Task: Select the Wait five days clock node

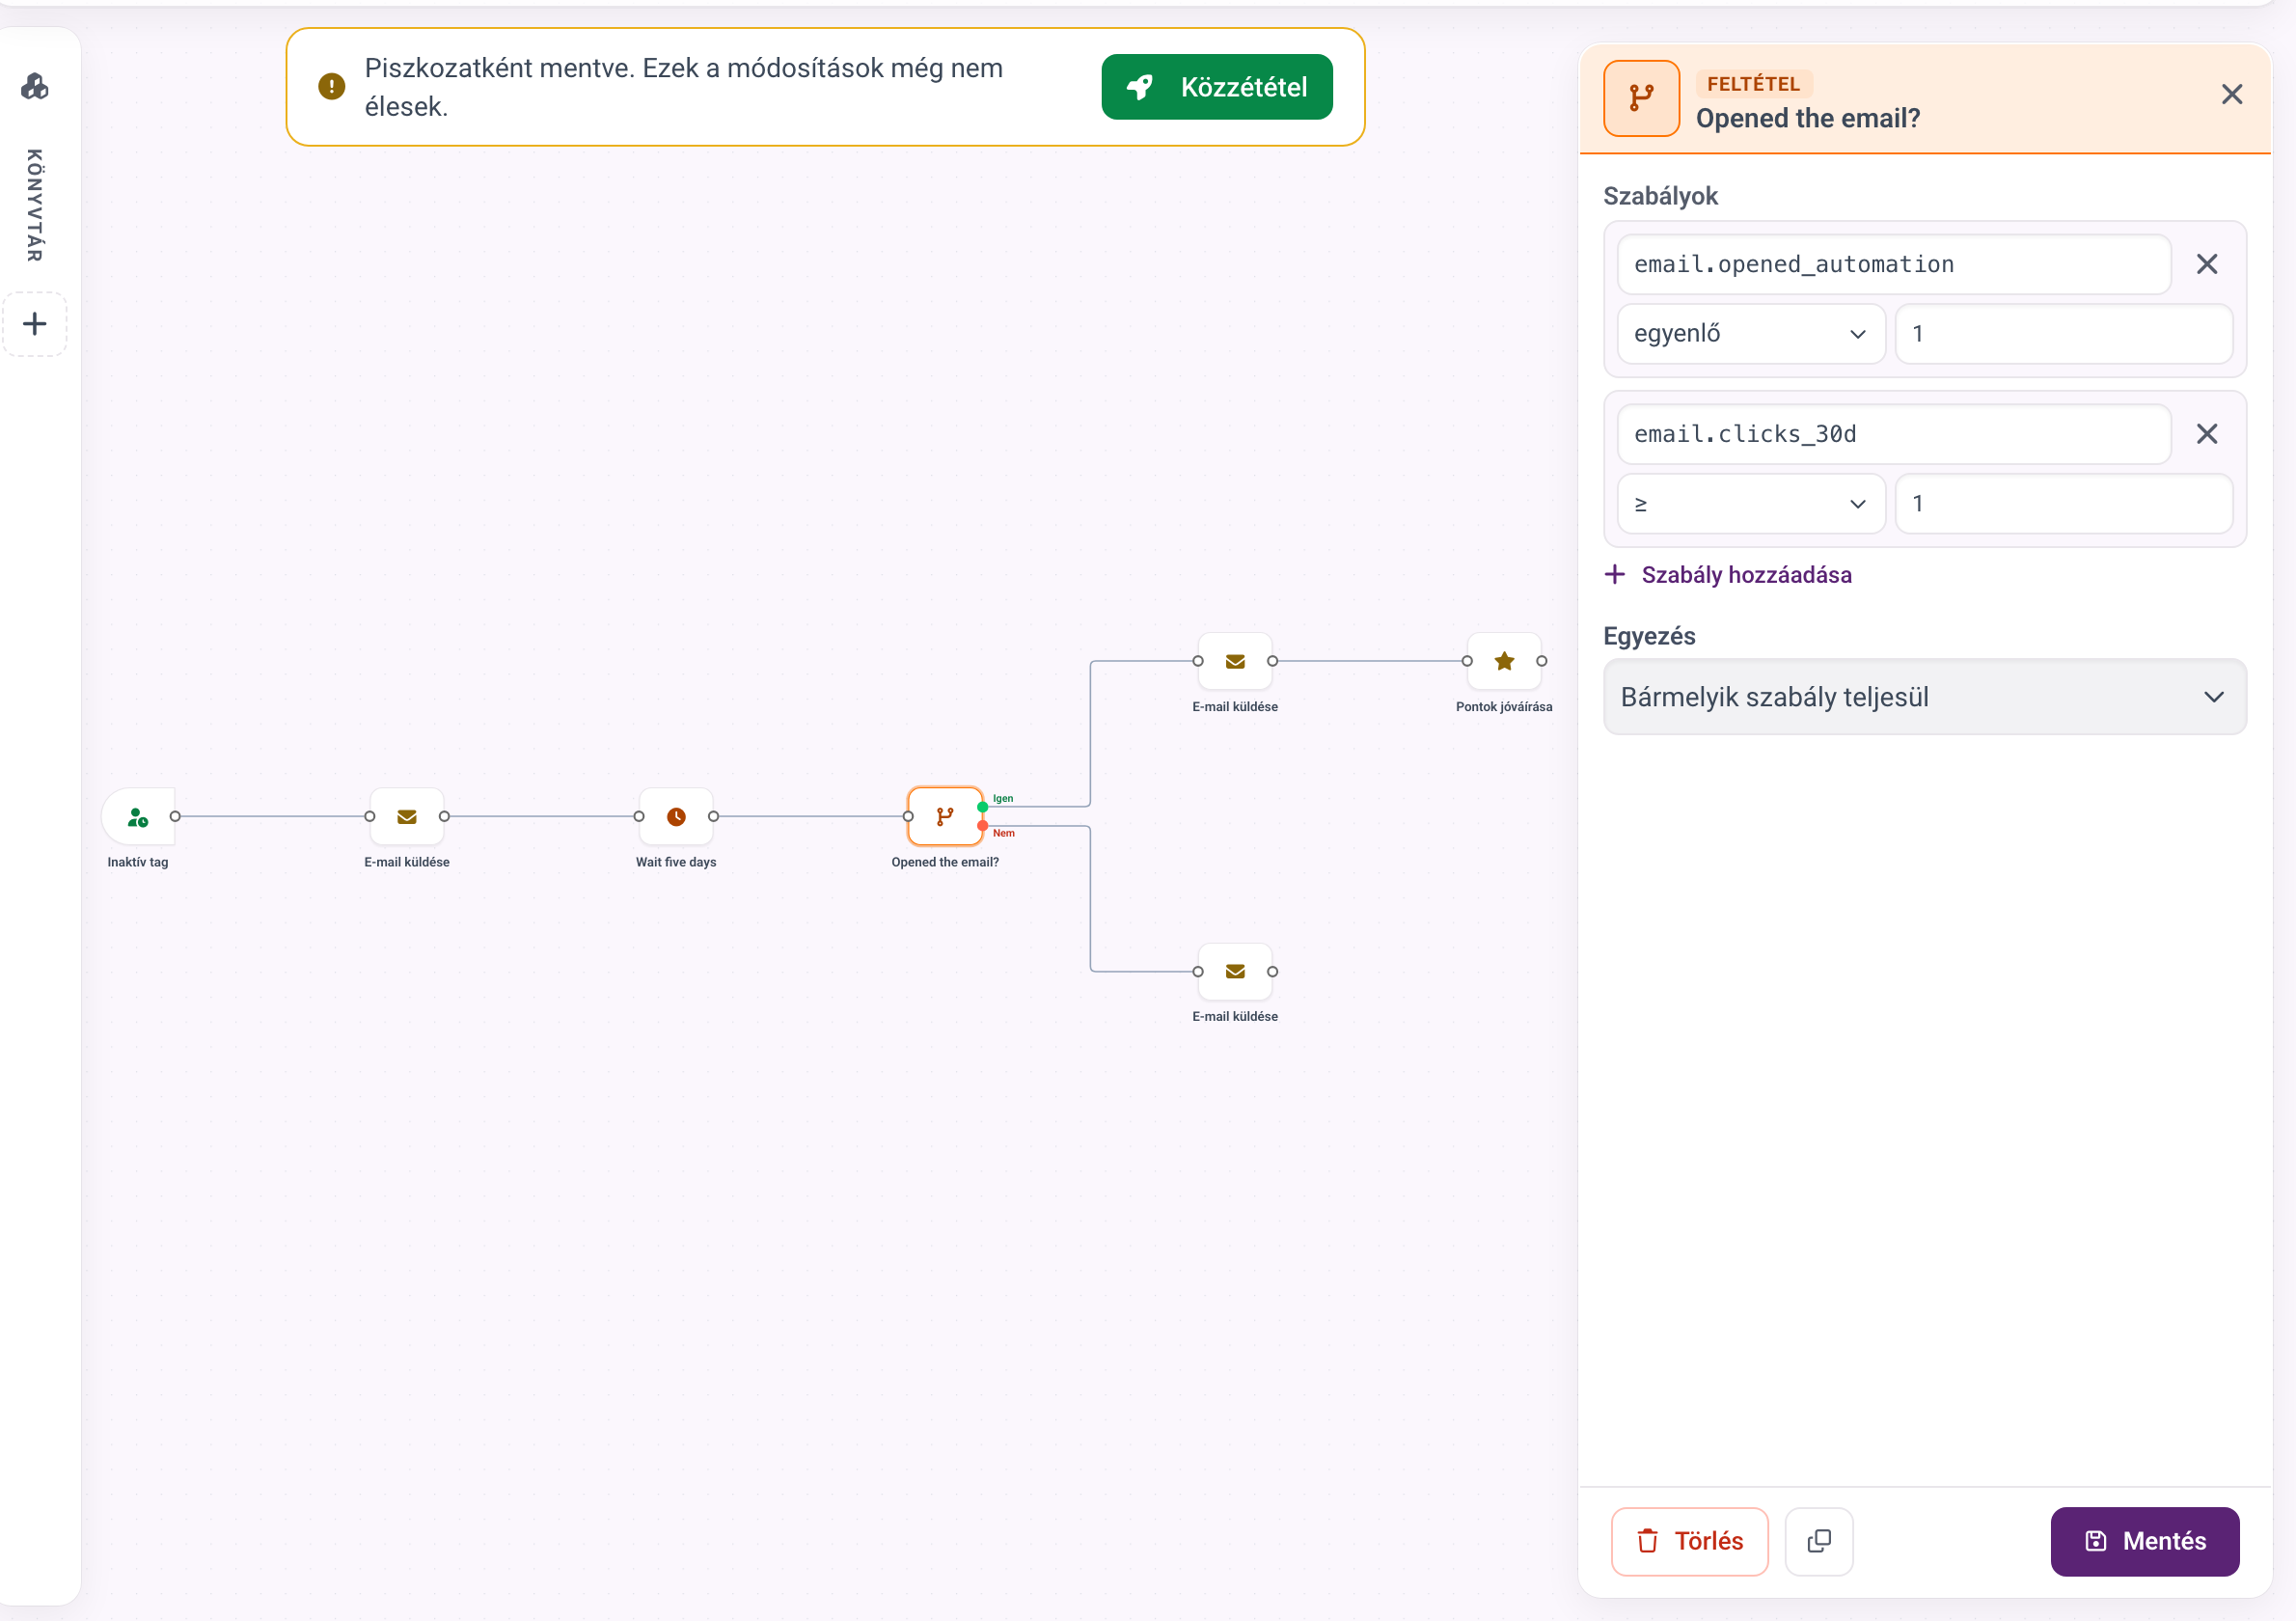Action: 676,817
